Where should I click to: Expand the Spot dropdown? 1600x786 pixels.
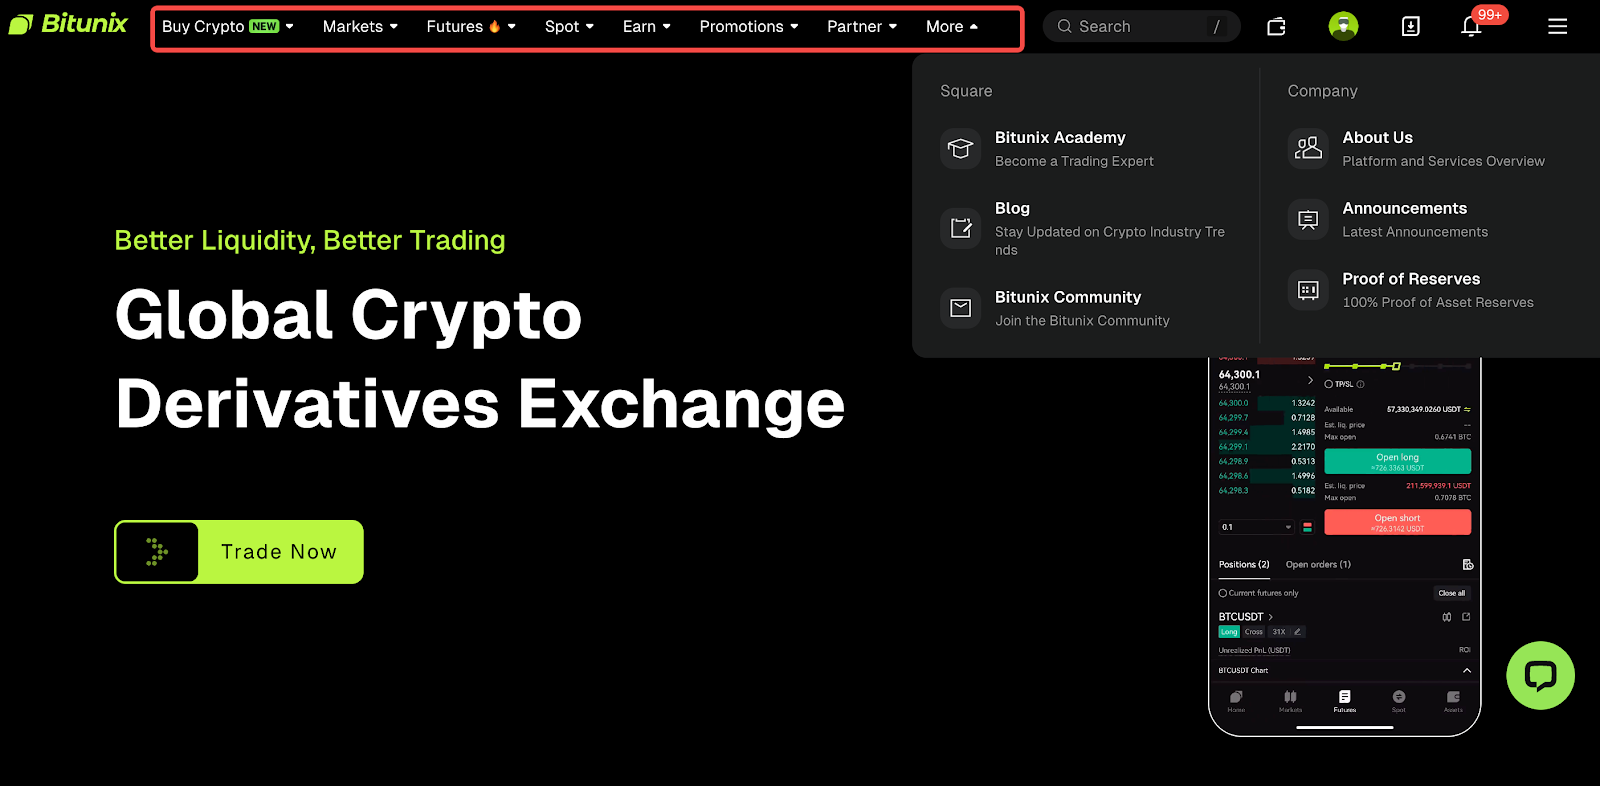(569, 27)
